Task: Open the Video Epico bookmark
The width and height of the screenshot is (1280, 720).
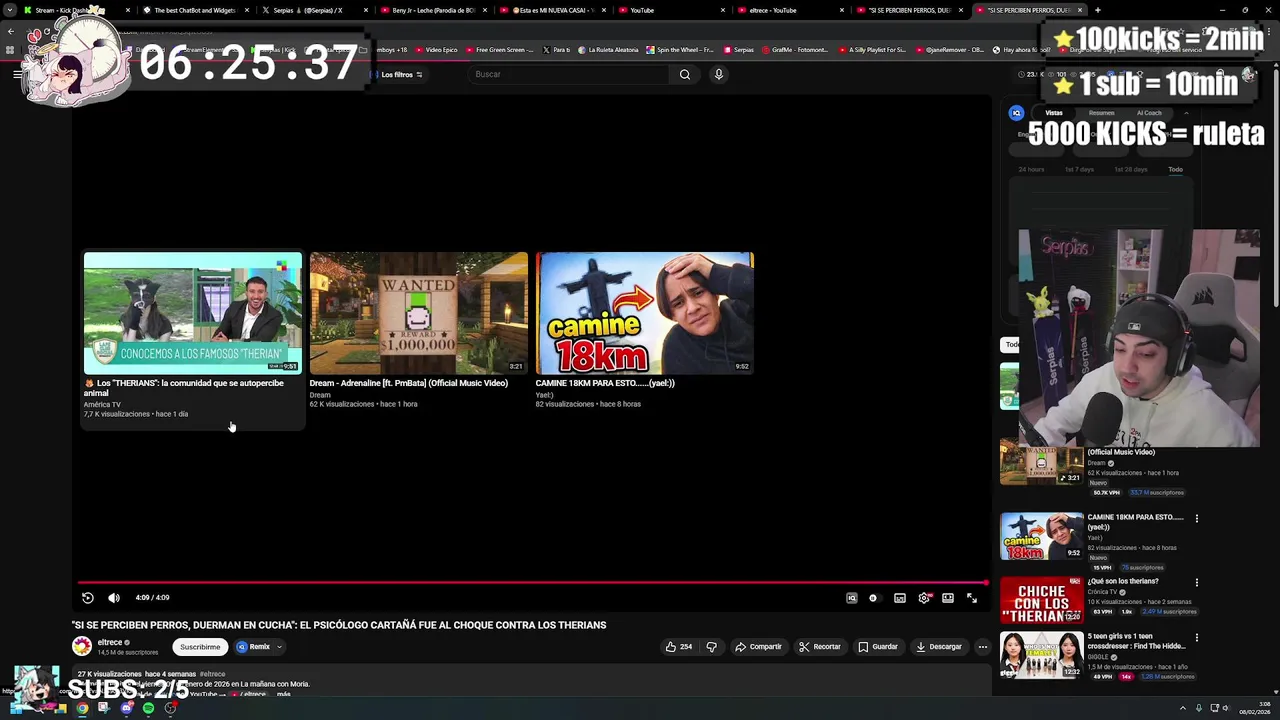Action: [436, 50]
